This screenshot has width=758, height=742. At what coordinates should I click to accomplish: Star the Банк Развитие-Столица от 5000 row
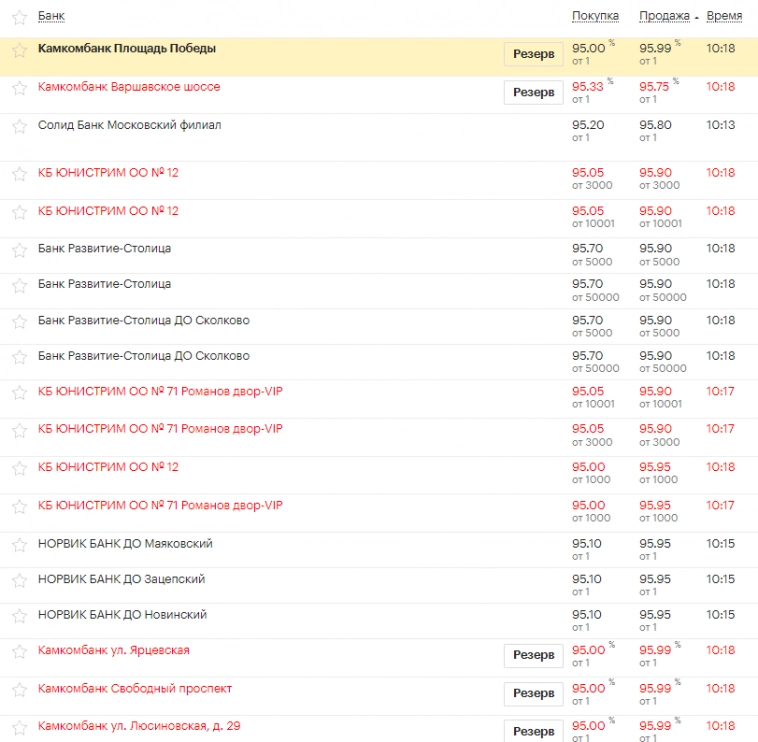point(20,250)
